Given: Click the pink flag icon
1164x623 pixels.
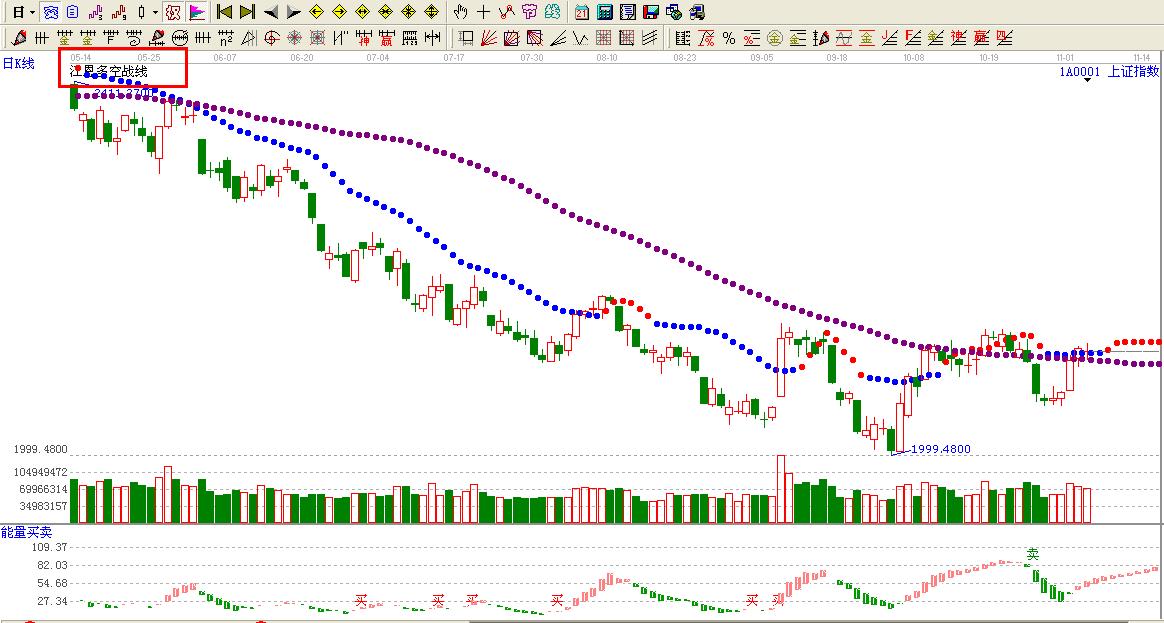Looking at the screenshot, I should coord(197,12).
